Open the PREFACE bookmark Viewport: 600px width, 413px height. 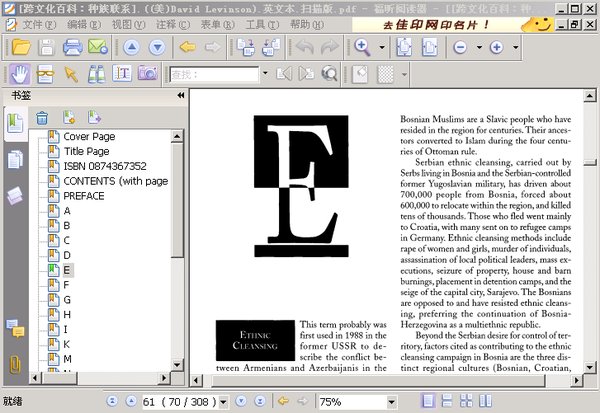click(x=83, y=196)
